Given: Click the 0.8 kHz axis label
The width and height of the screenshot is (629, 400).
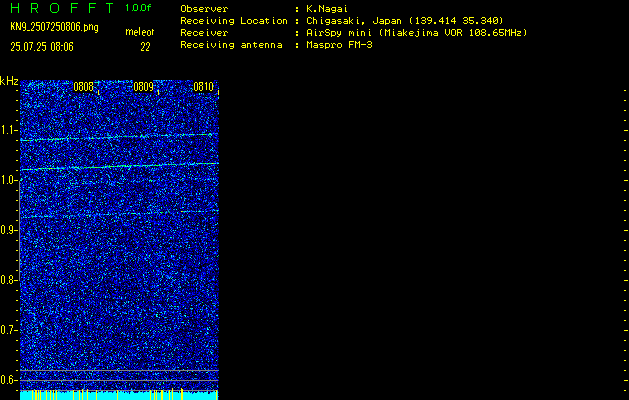Looking at the screenshot, I should (7, 280).
